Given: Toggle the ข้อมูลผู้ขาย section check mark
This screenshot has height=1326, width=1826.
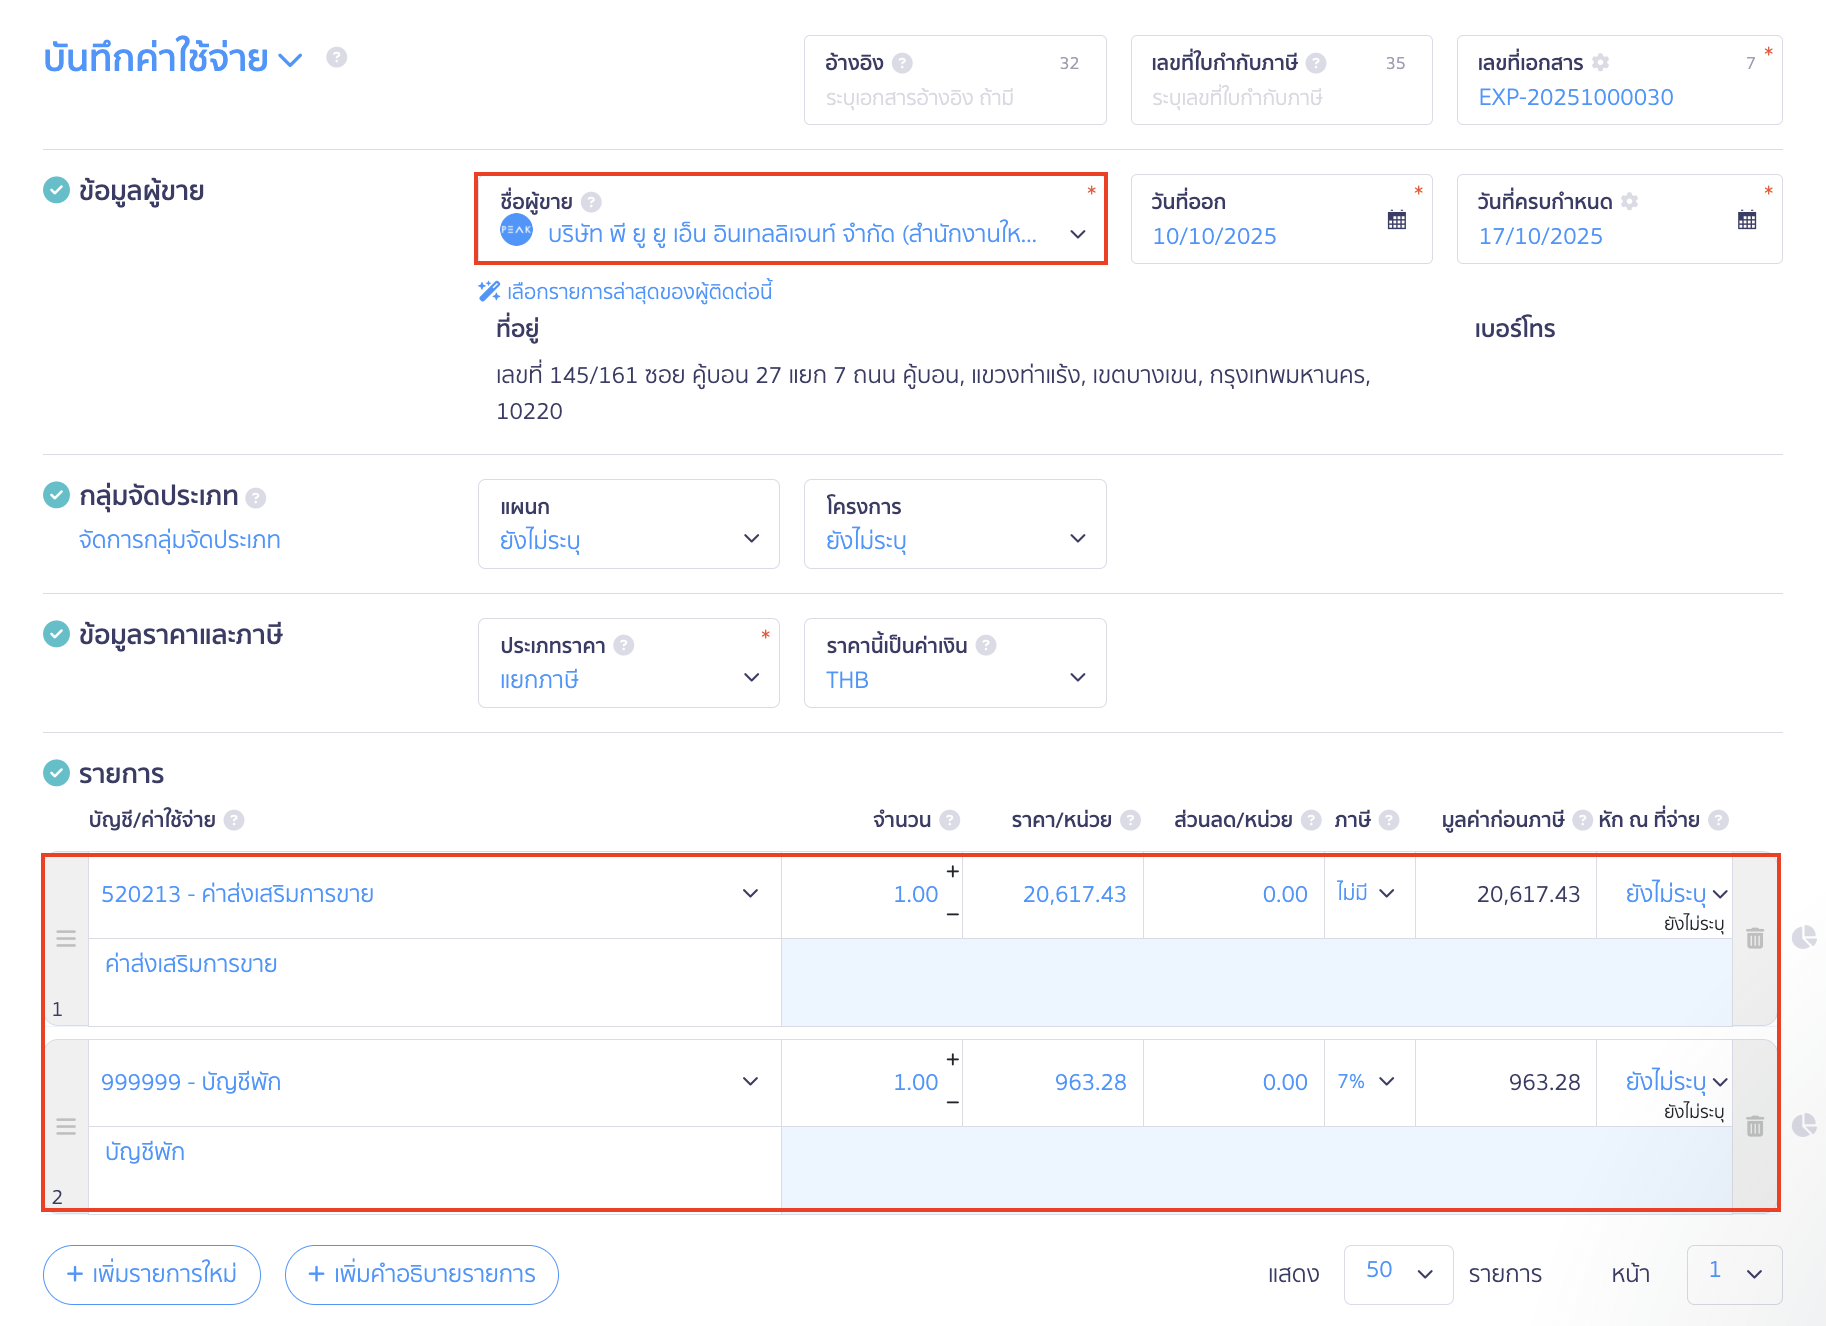Looking at the screenshot, I should coord(57,190).
